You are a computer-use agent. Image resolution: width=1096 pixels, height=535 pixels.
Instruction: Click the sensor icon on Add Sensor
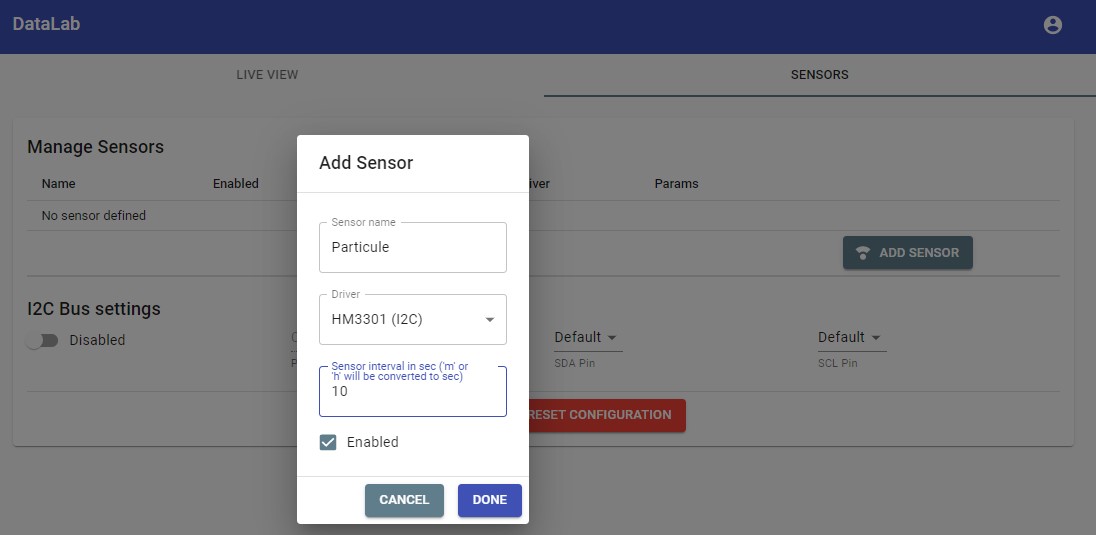863,253
